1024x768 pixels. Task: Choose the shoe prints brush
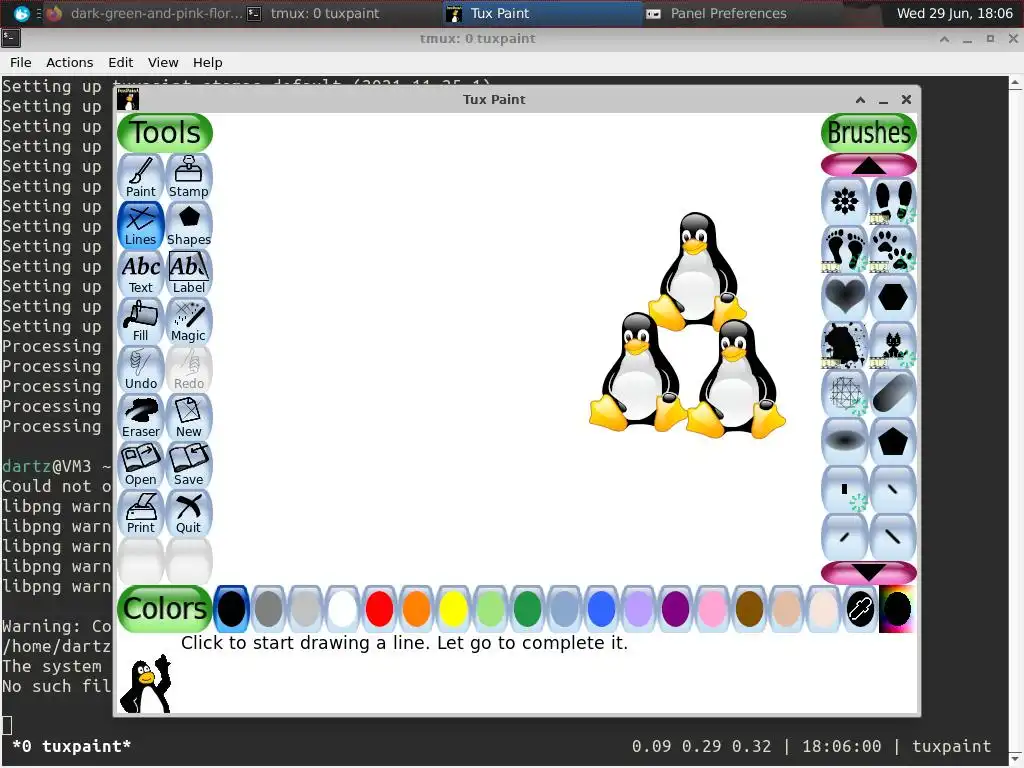pyautogui.click(x=893, y=201)
